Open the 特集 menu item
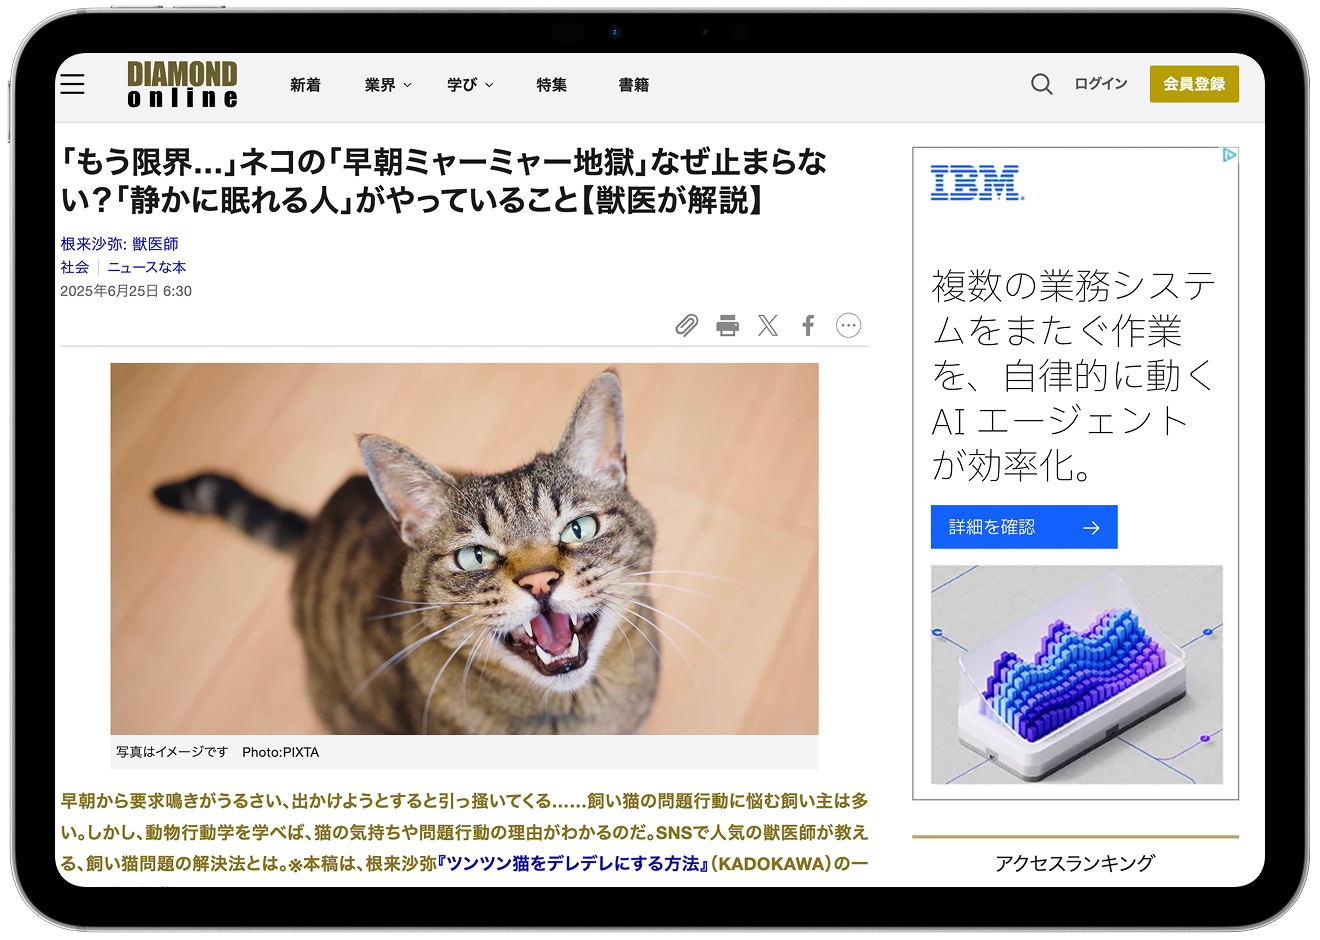 (551, 85)
